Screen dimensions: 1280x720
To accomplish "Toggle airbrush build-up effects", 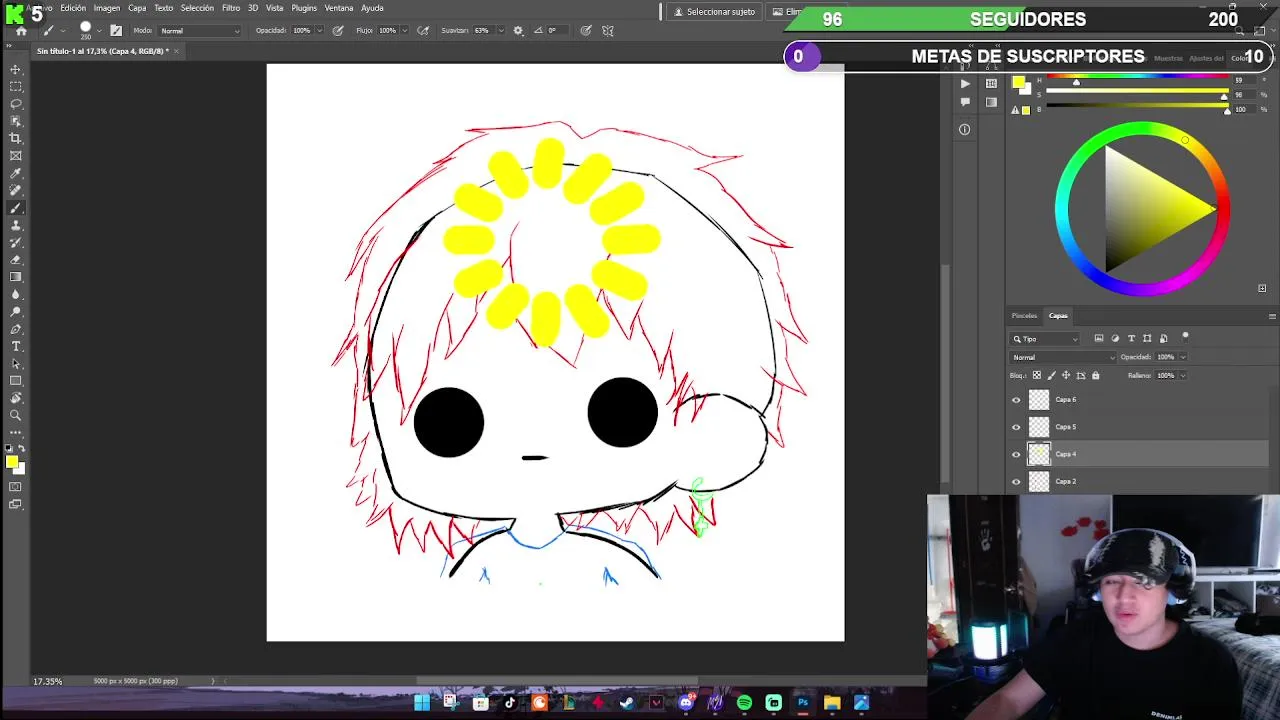I will coord(423,30).
